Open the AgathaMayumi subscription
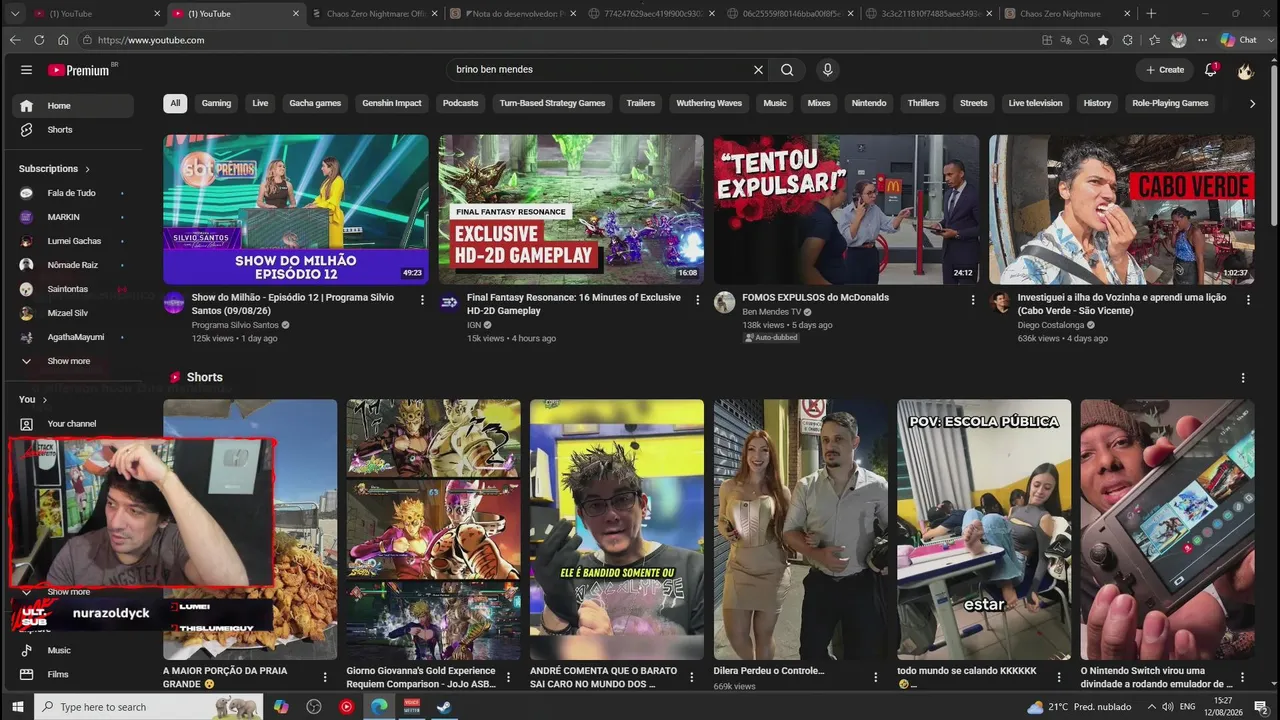The height and width of the screenshot is (720, 1280). tap(73, 337)
